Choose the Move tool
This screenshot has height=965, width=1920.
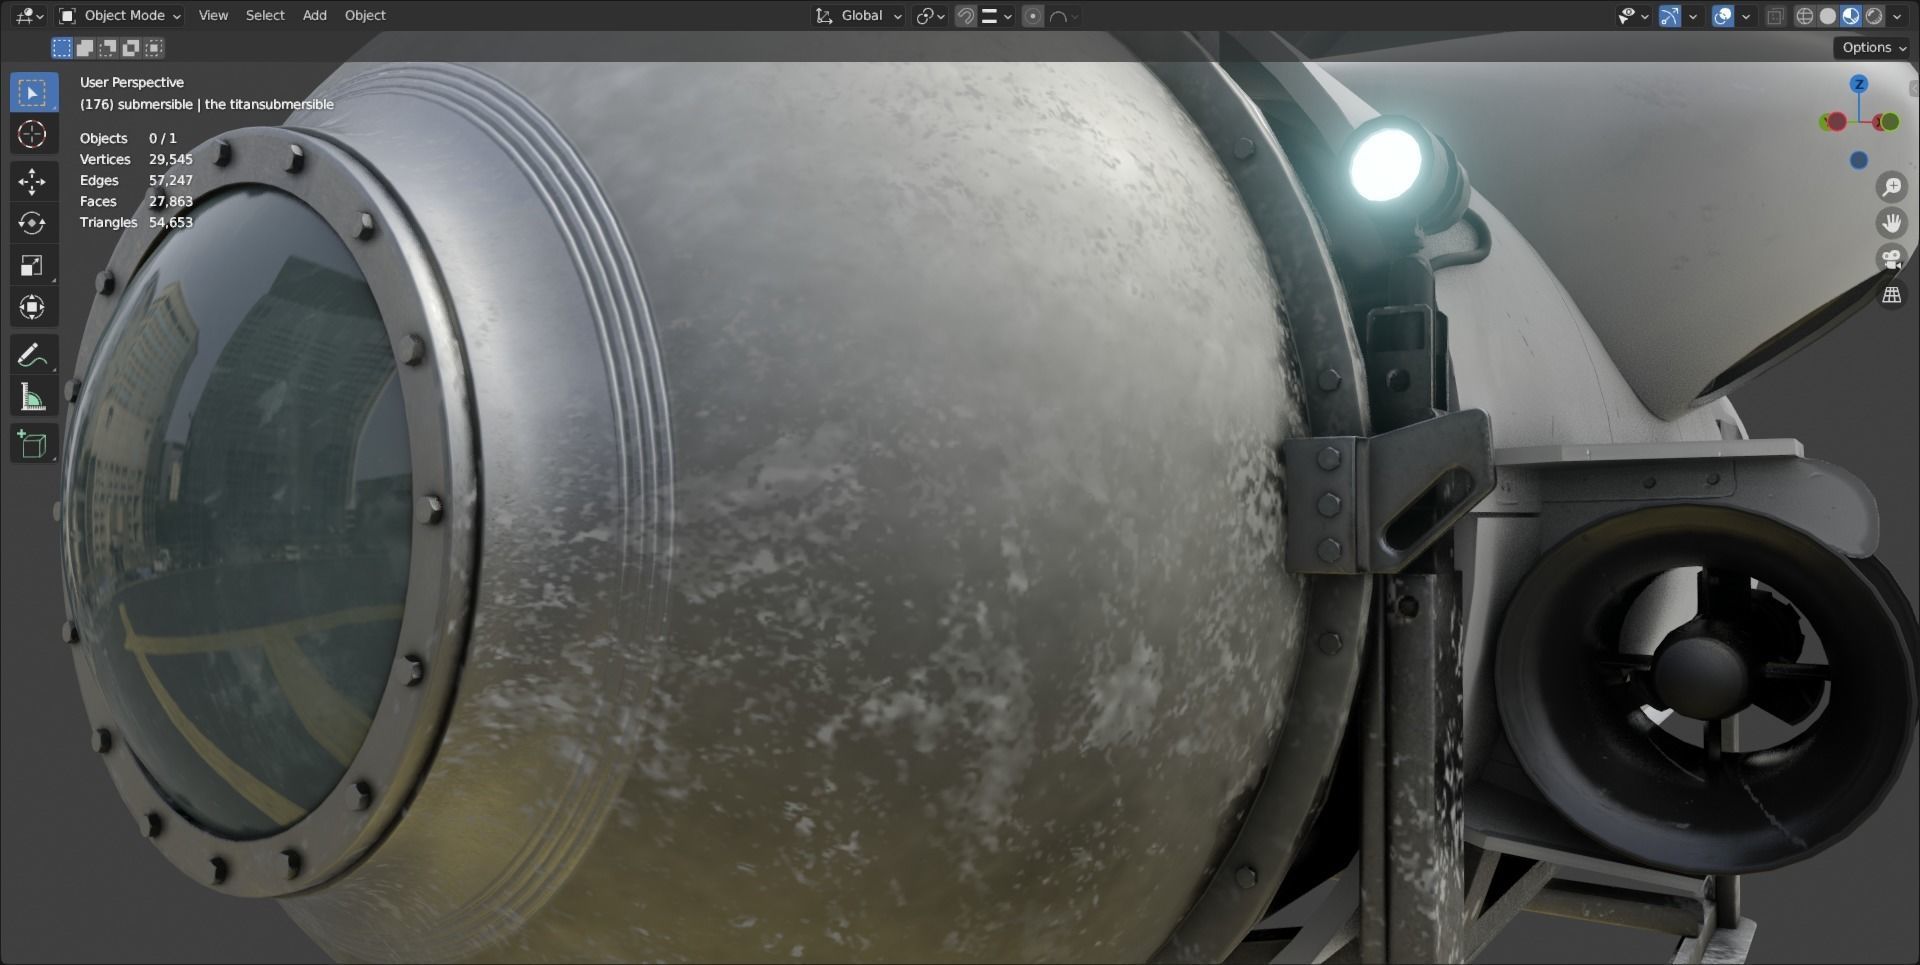[x=33, y=181]
